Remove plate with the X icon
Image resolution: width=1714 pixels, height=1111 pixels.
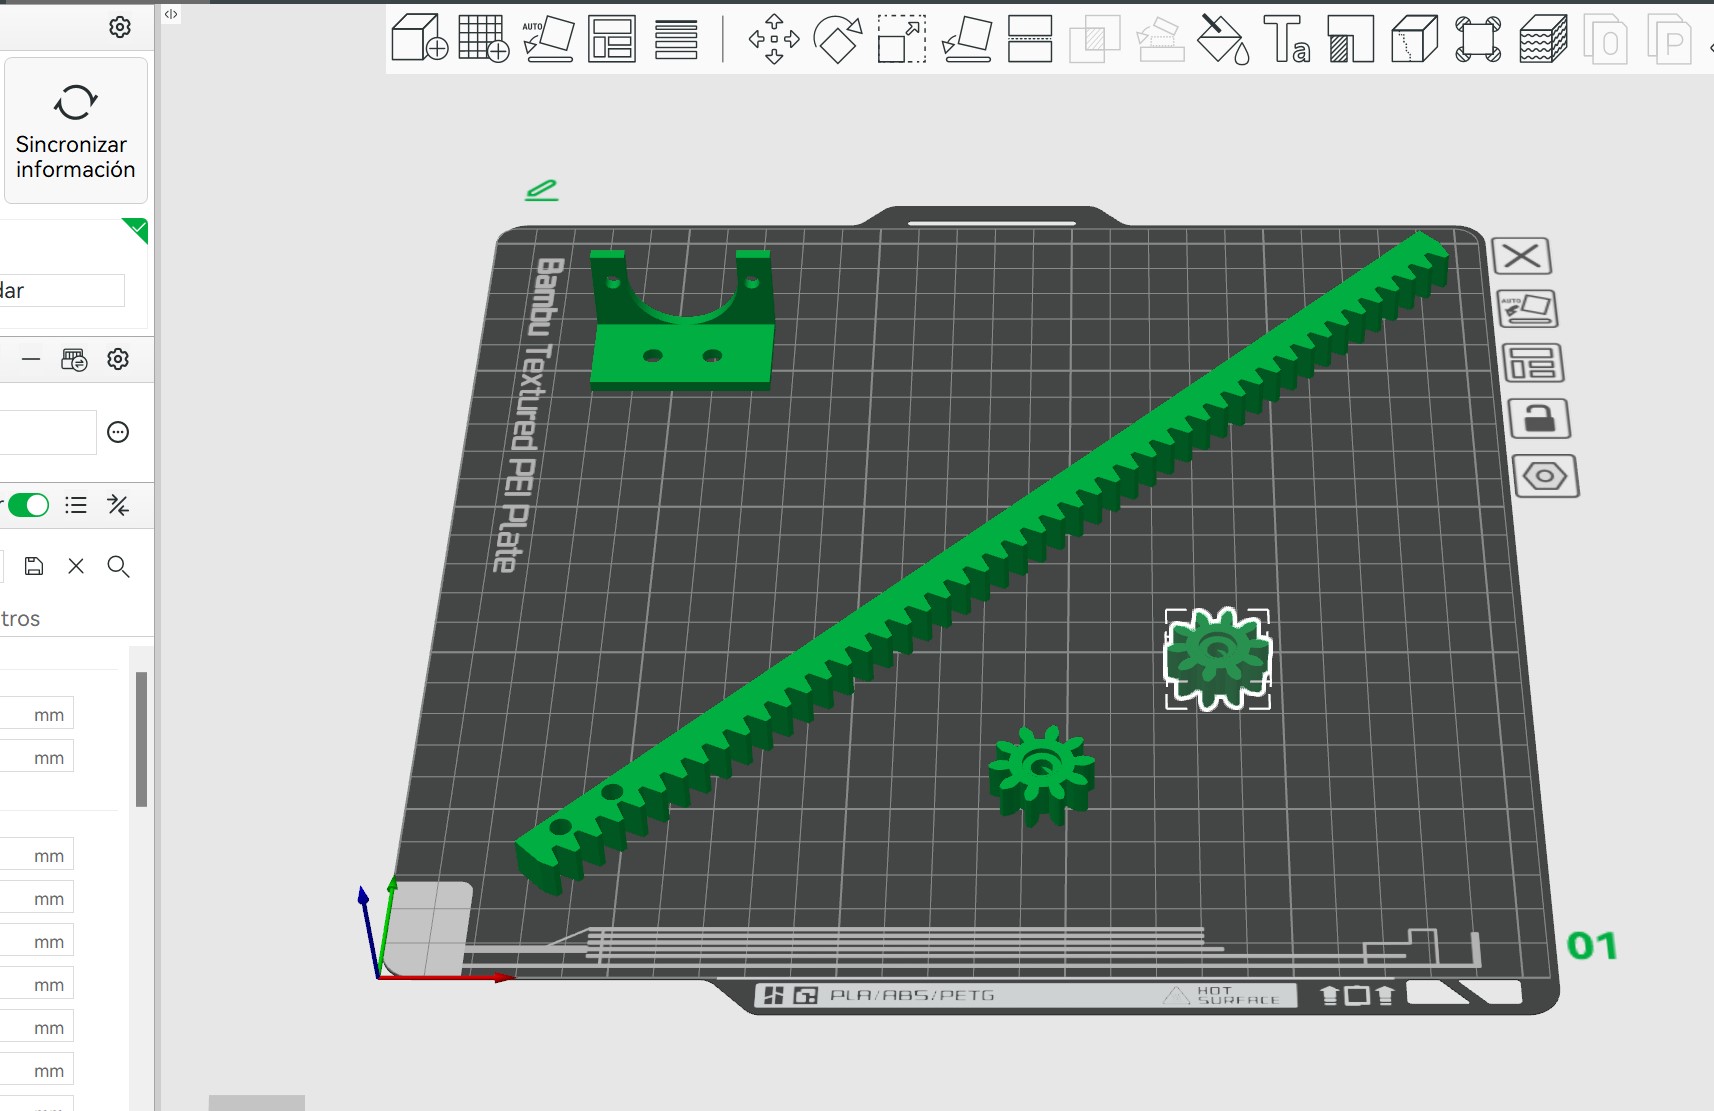coord(1522,256)
